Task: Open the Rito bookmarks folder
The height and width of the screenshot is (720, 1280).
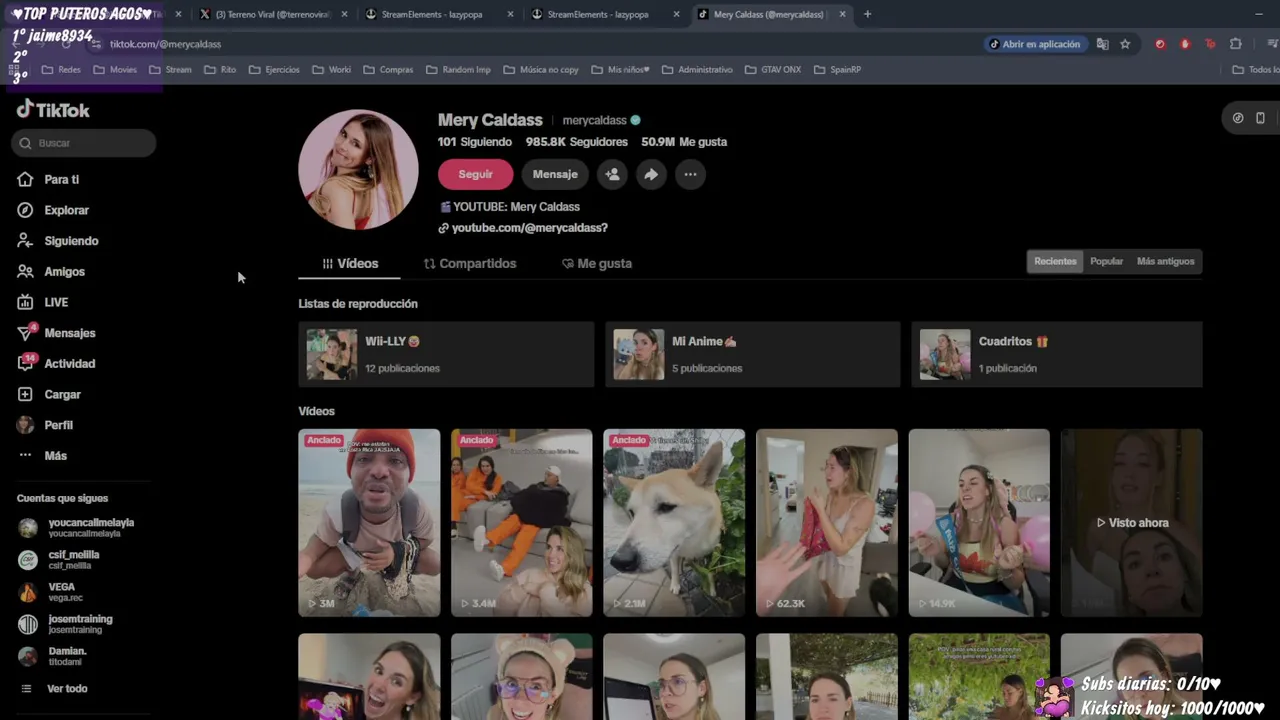Action: point(220,70)
